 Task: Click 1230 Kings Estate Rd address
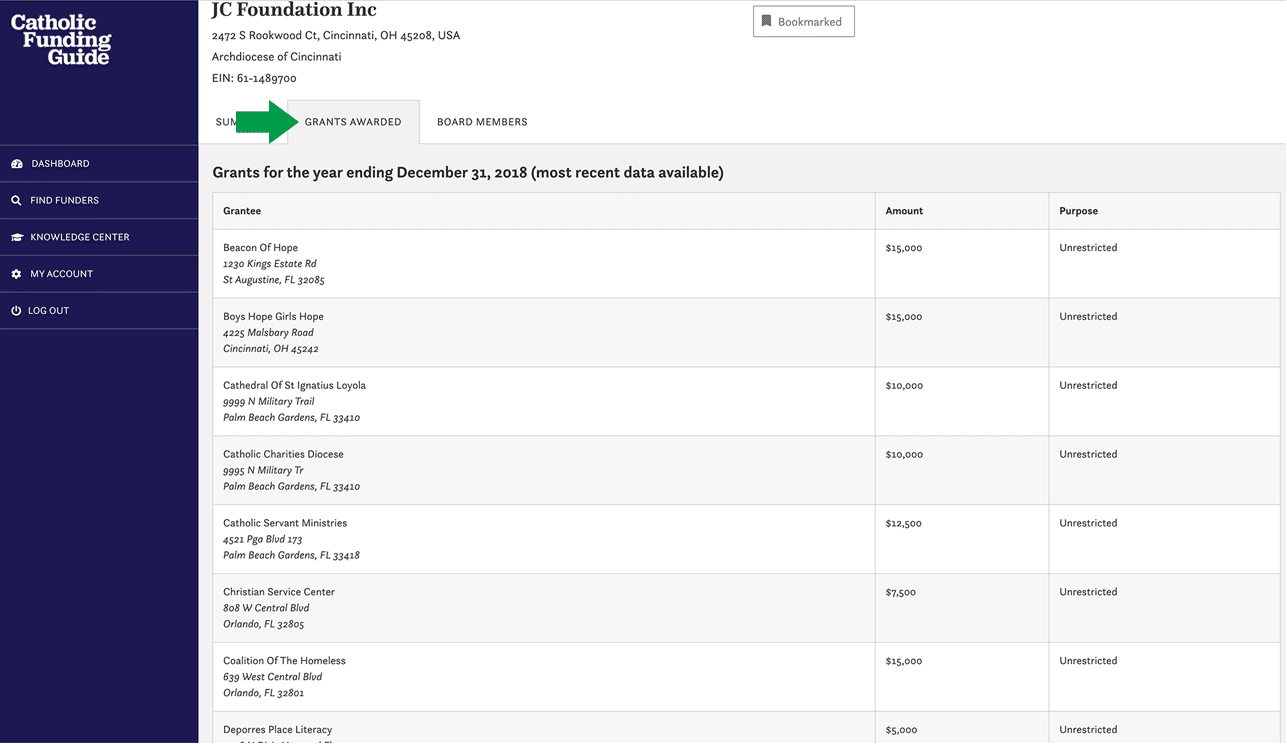pyautogui.click(x=270, y=264)
